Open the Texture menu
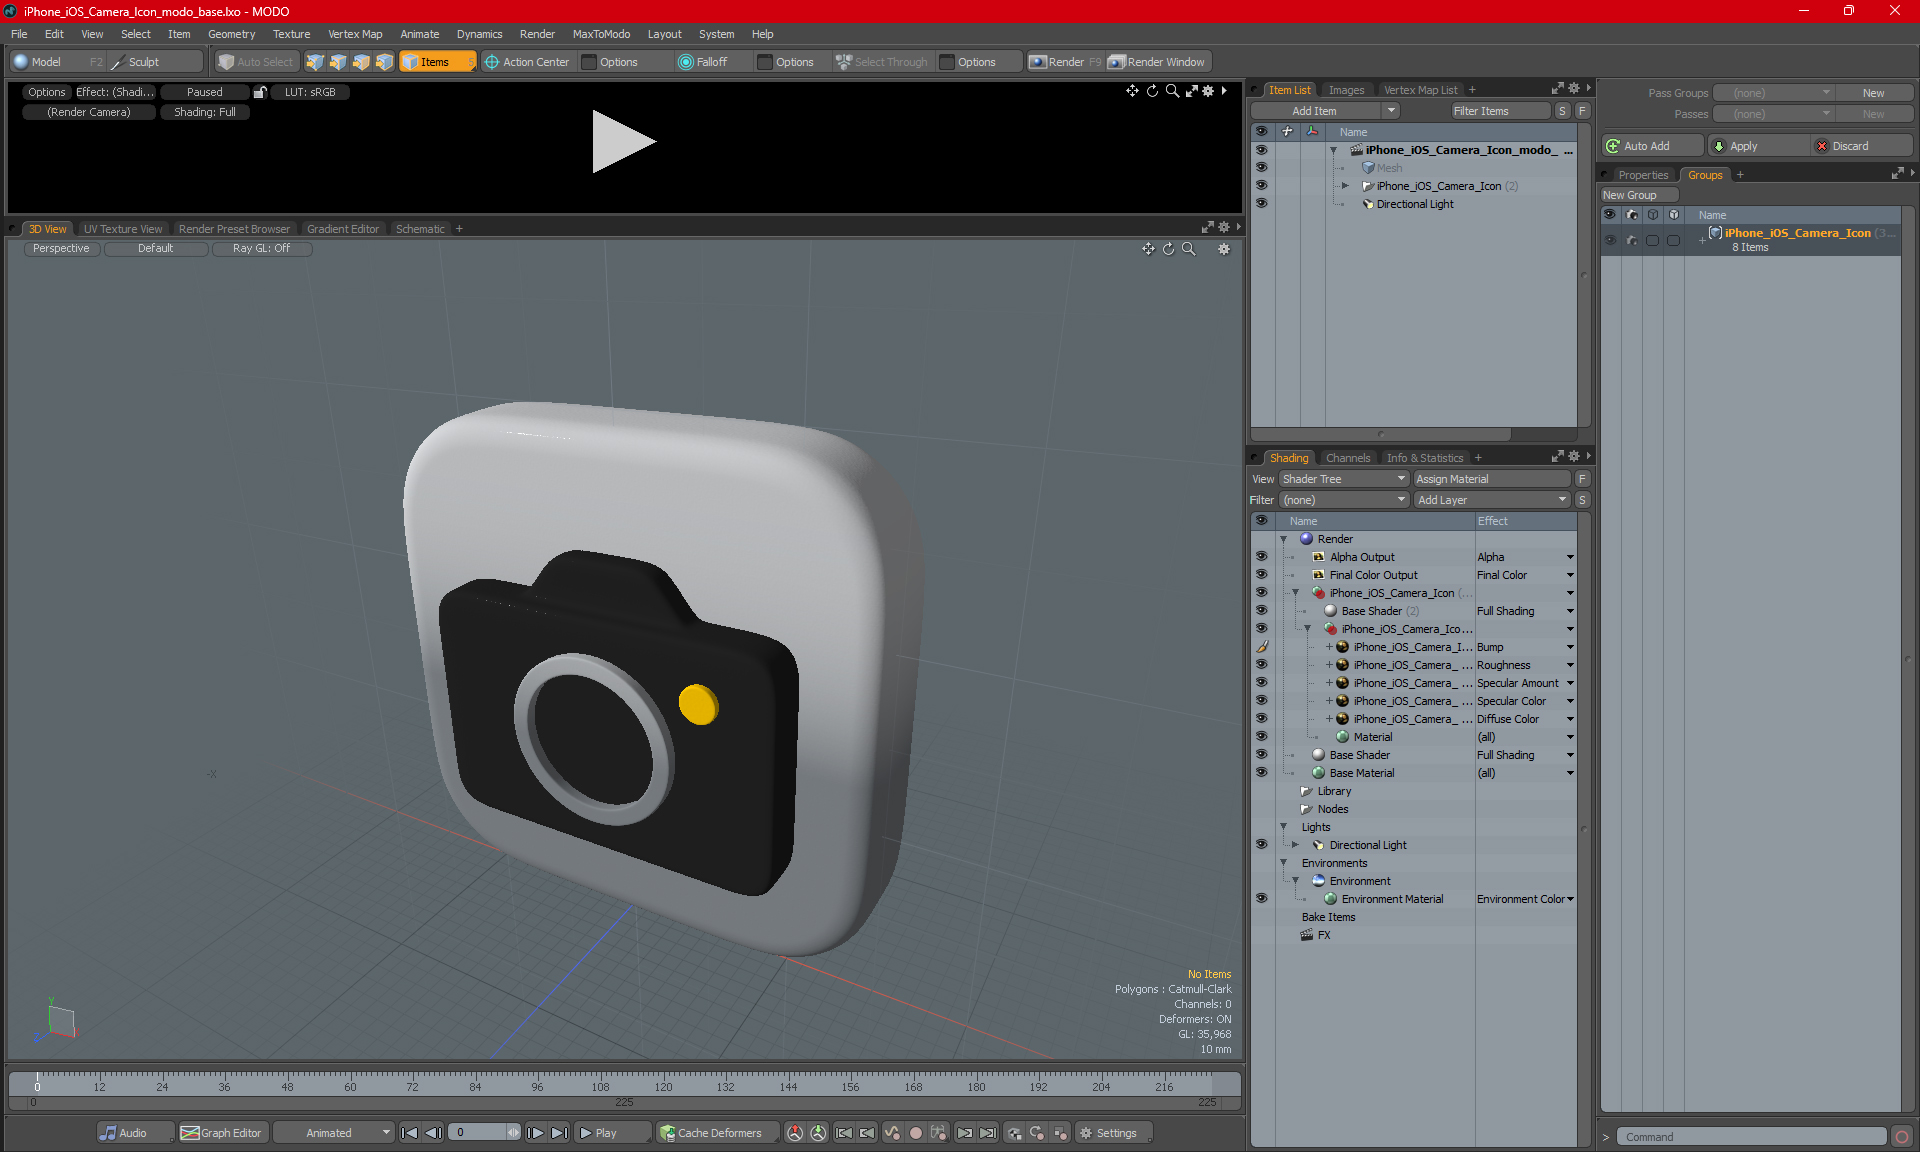The height and width of the screenshot is (1152, 1920). pos(291,34)
